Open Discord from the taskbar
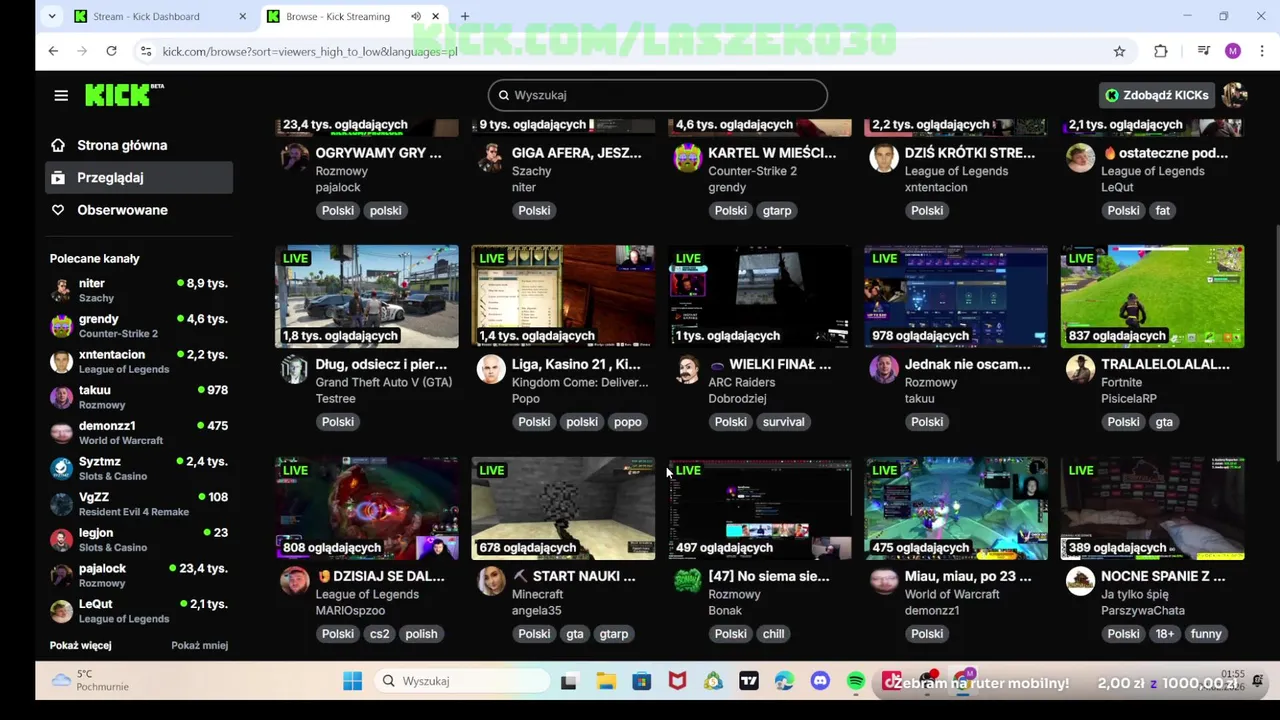 point(820,681)
